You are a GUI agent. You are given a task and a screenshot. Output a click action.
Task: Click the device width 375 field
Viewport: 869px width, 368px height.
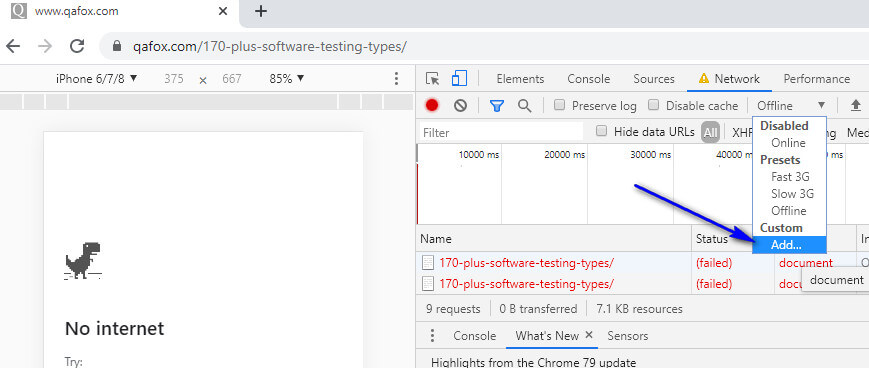coord(173,79)
